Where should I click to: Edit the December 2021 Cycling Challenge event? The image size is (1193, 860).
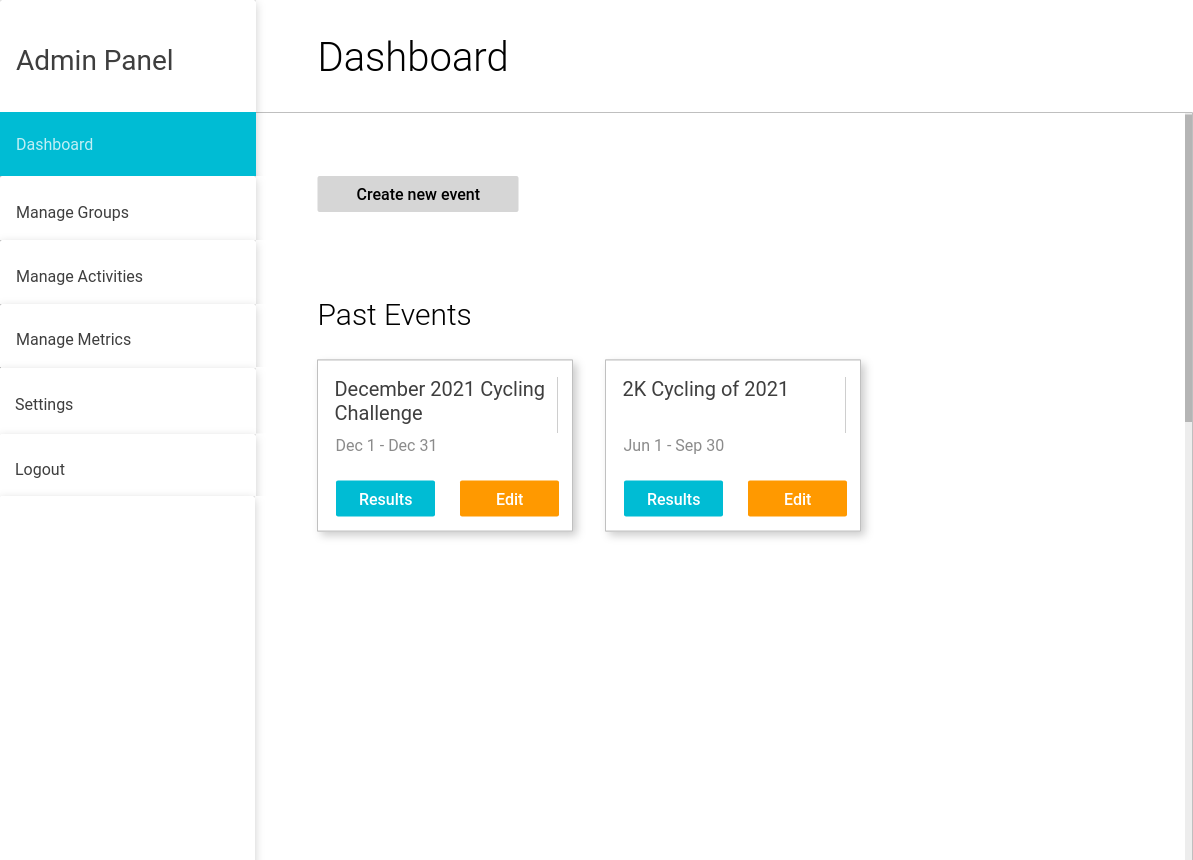(x=509, y=499)
